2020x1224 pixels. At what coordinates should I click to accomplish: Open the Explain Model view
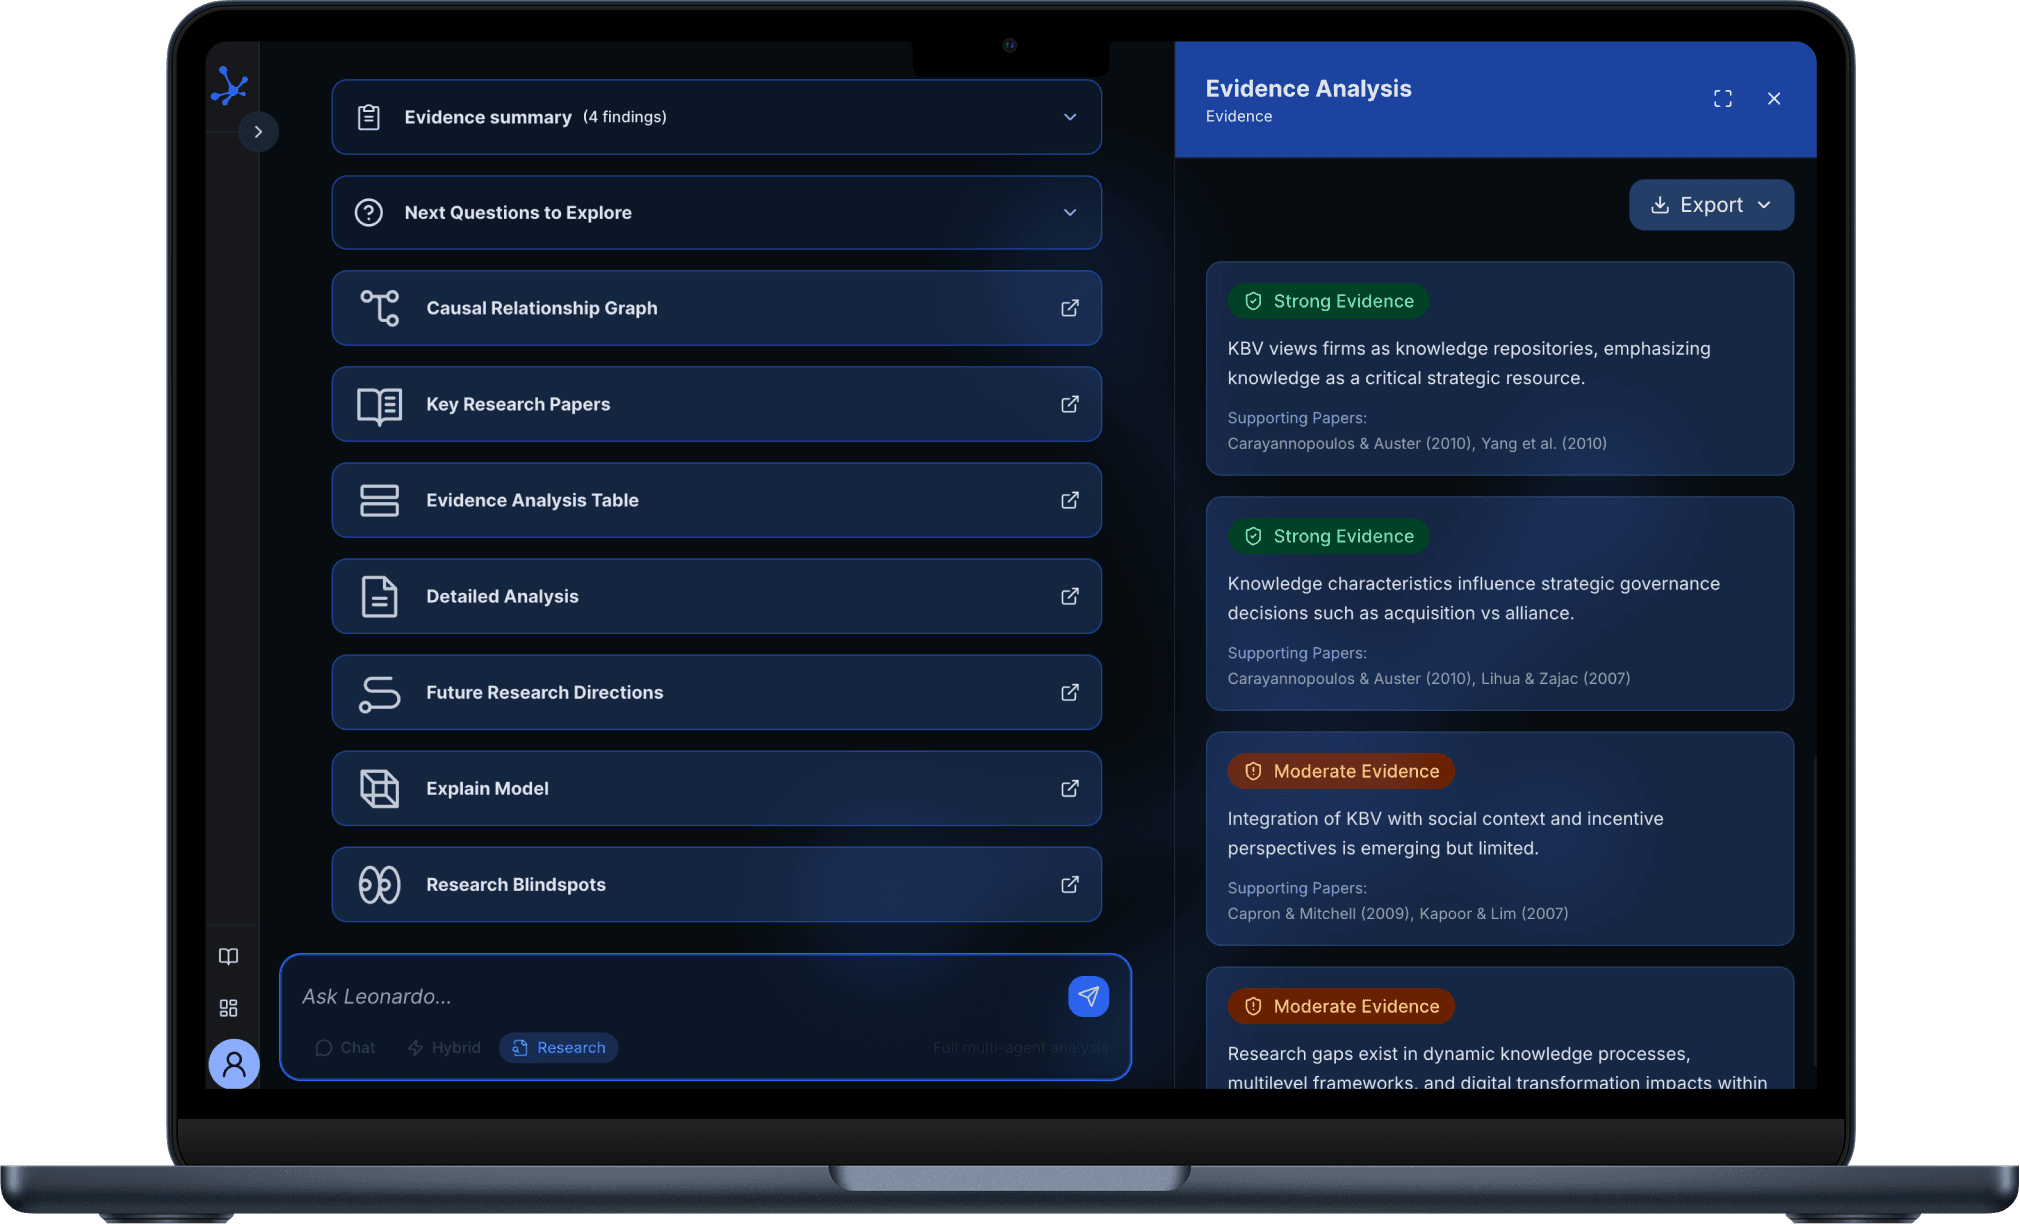(1069, 788)
